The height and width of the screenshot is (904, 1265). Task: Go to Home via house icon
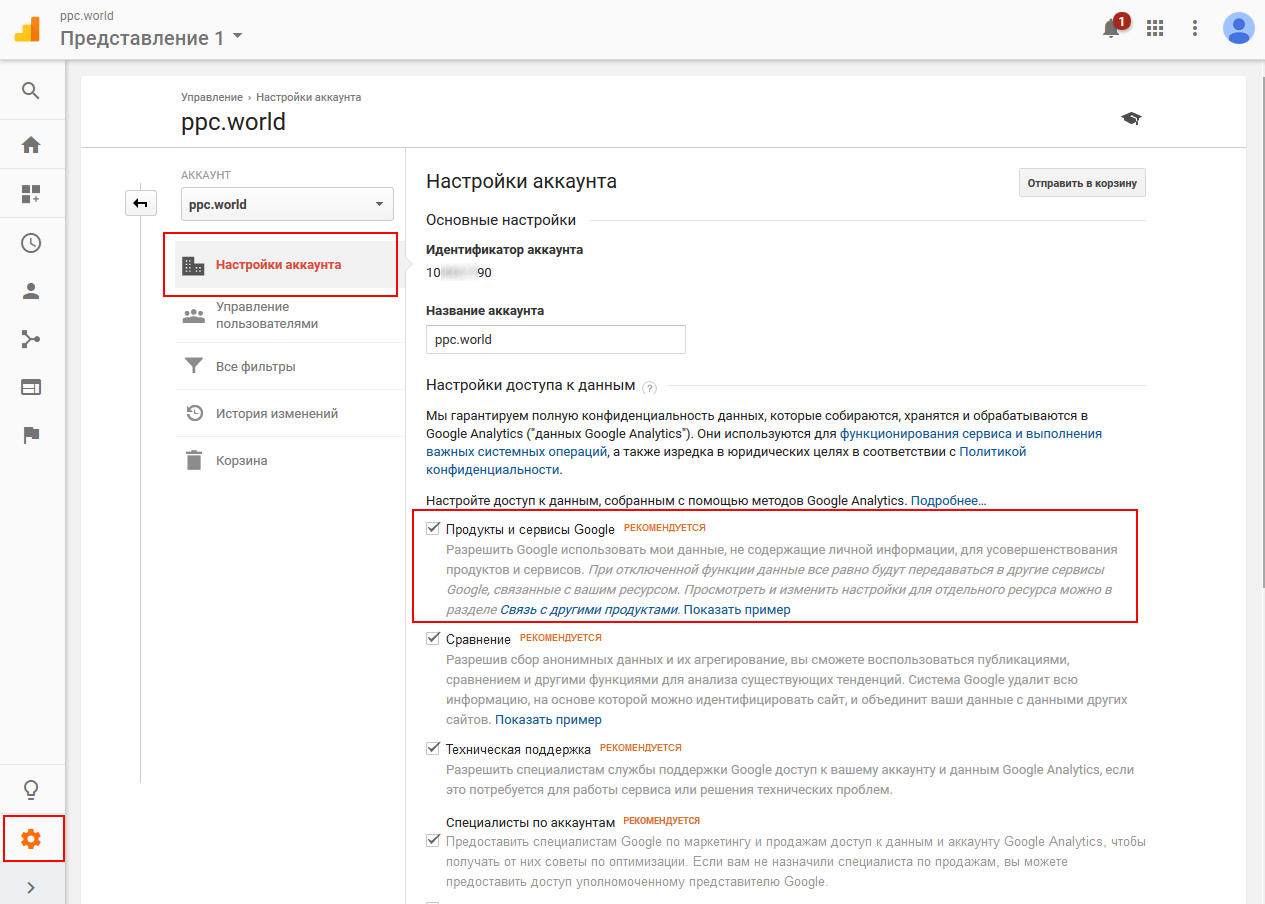31,145
